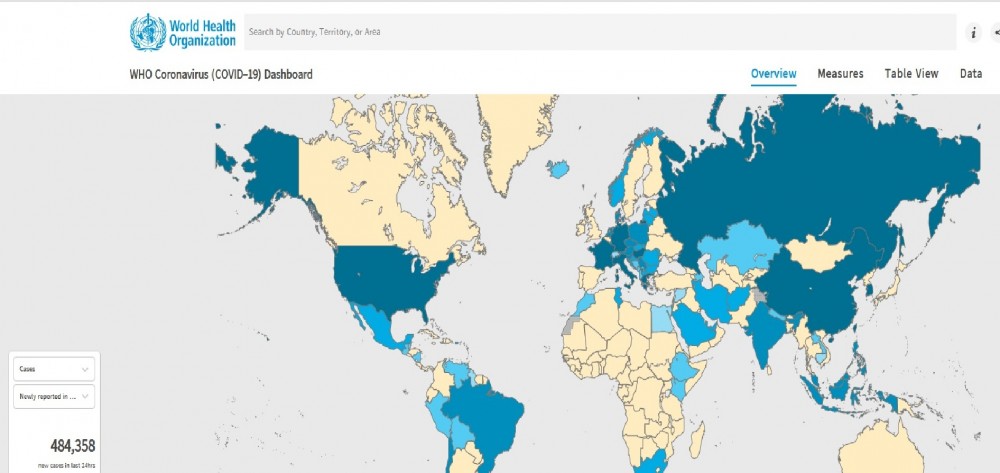Open the information icon beside search
Viewport: 1000px width, 473px height.
tap(973, 32)
